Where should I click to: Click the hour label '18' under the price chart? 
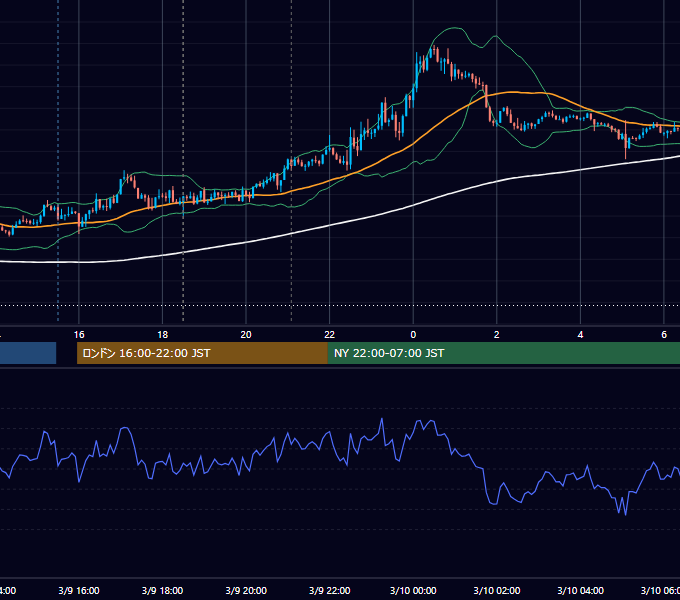(162, 335)
